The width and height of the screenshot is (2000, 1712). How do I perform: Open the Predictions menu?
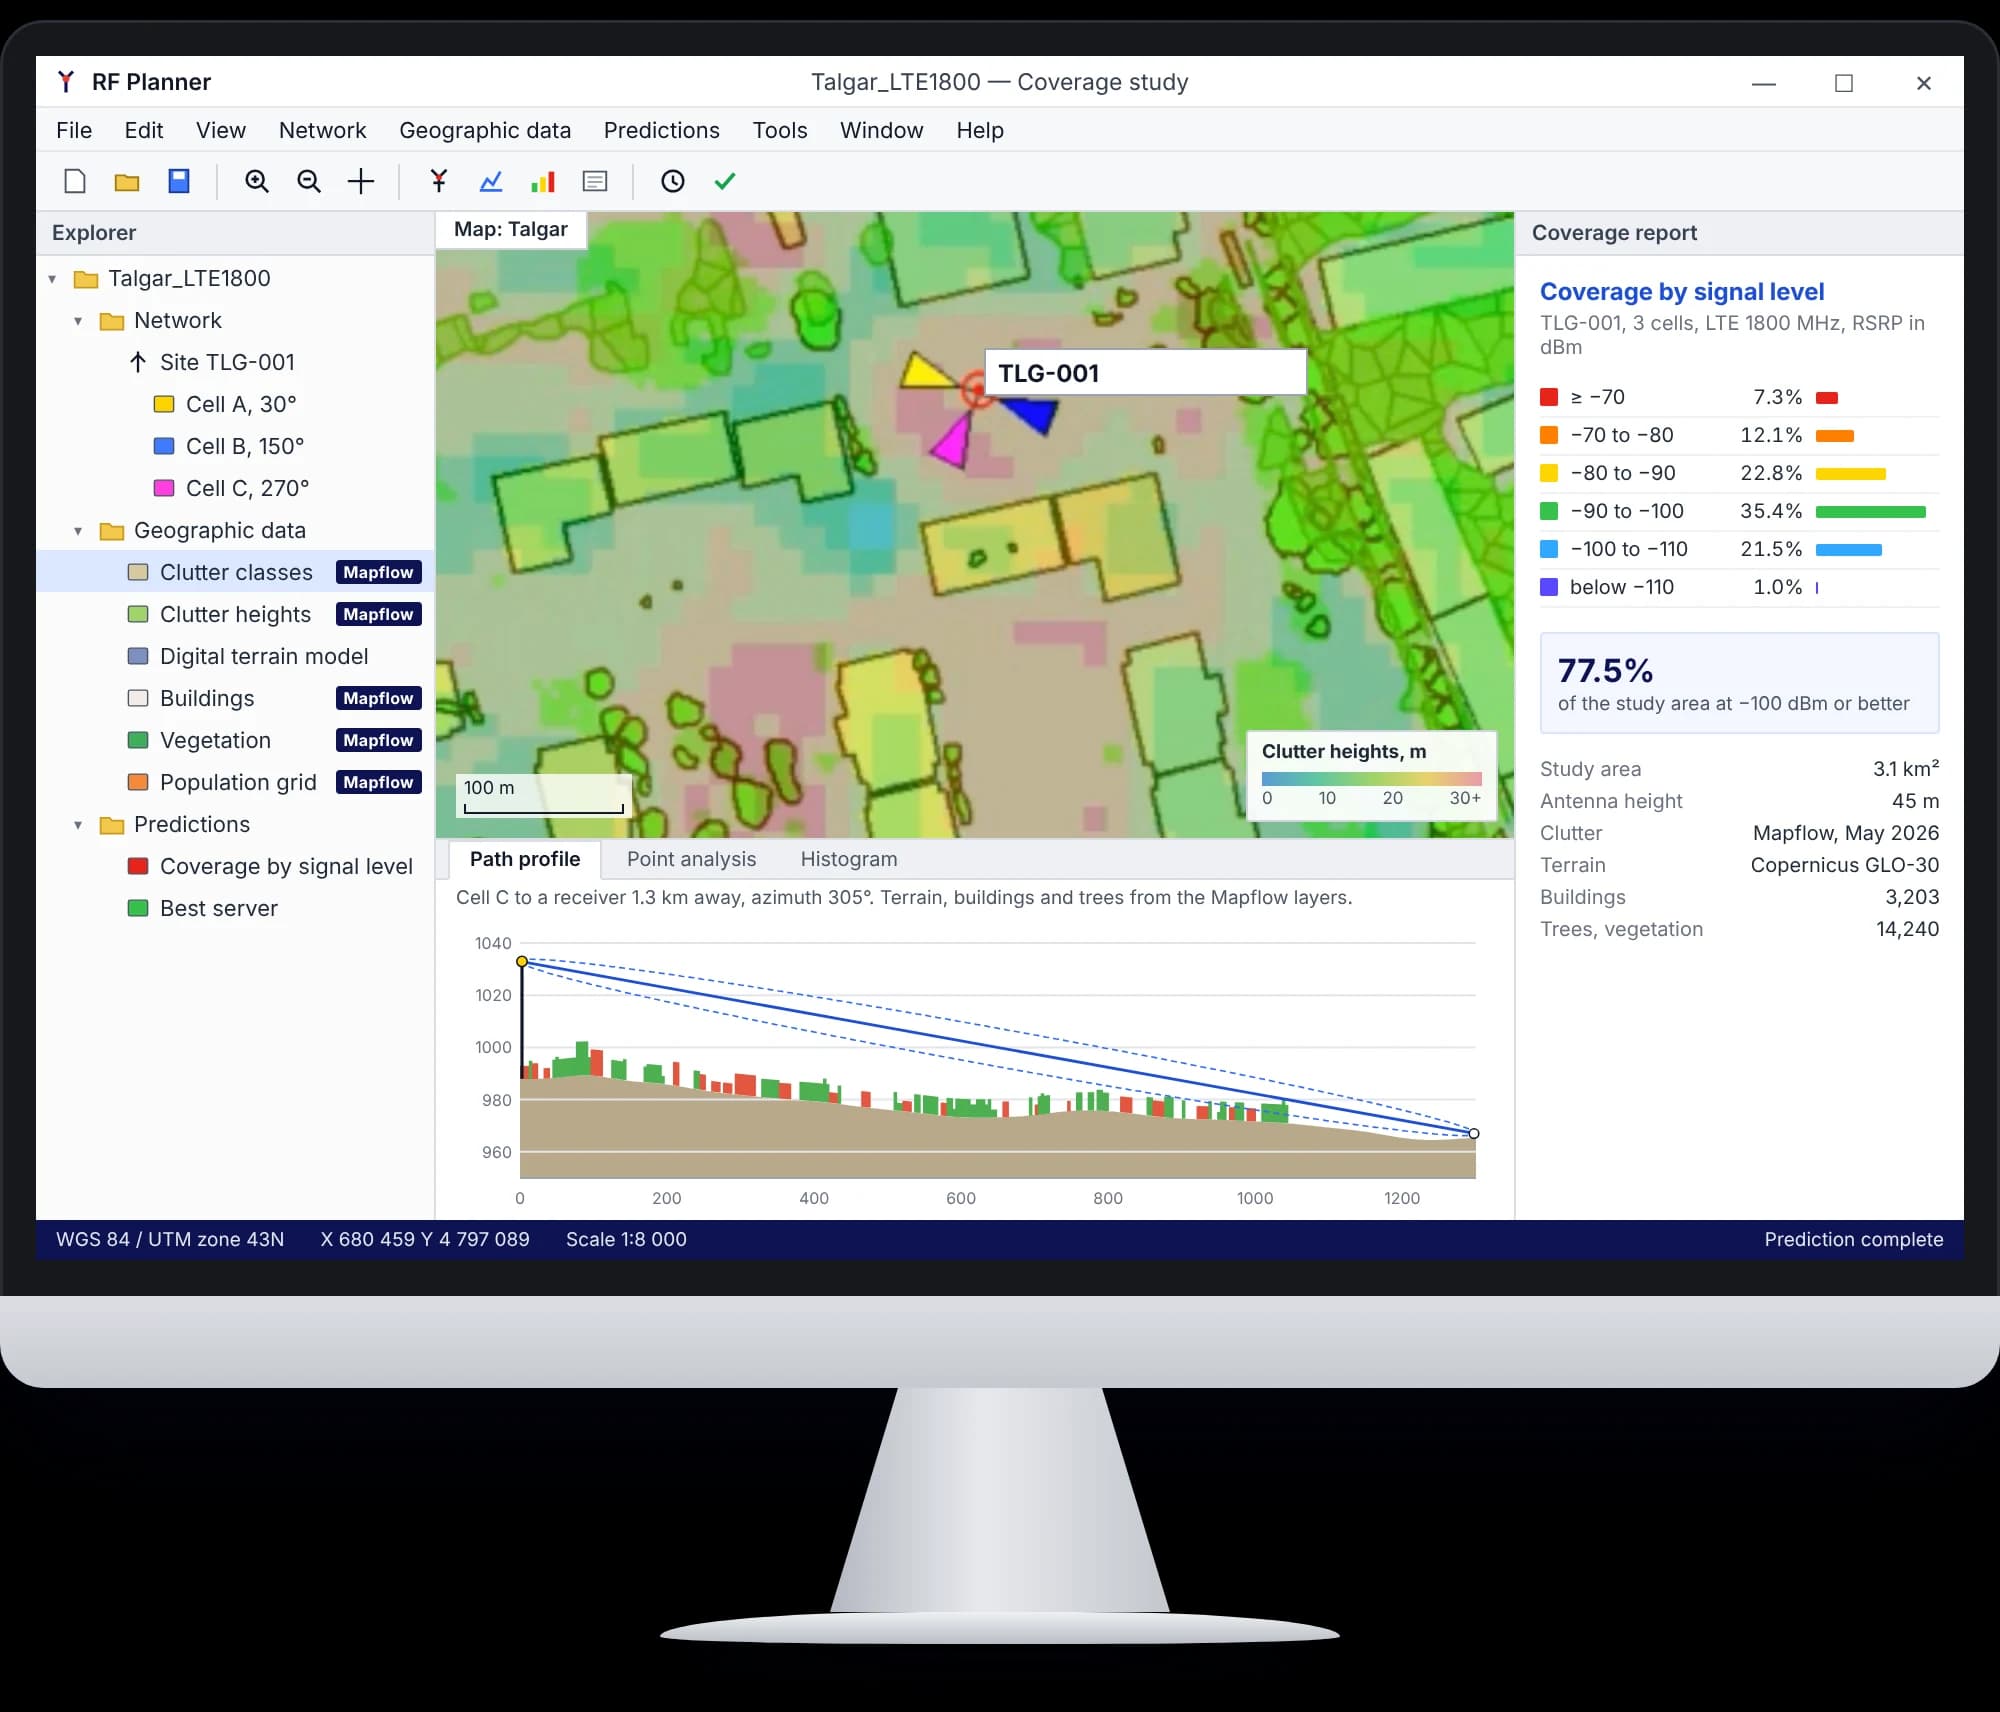click(x=661, y=130)
